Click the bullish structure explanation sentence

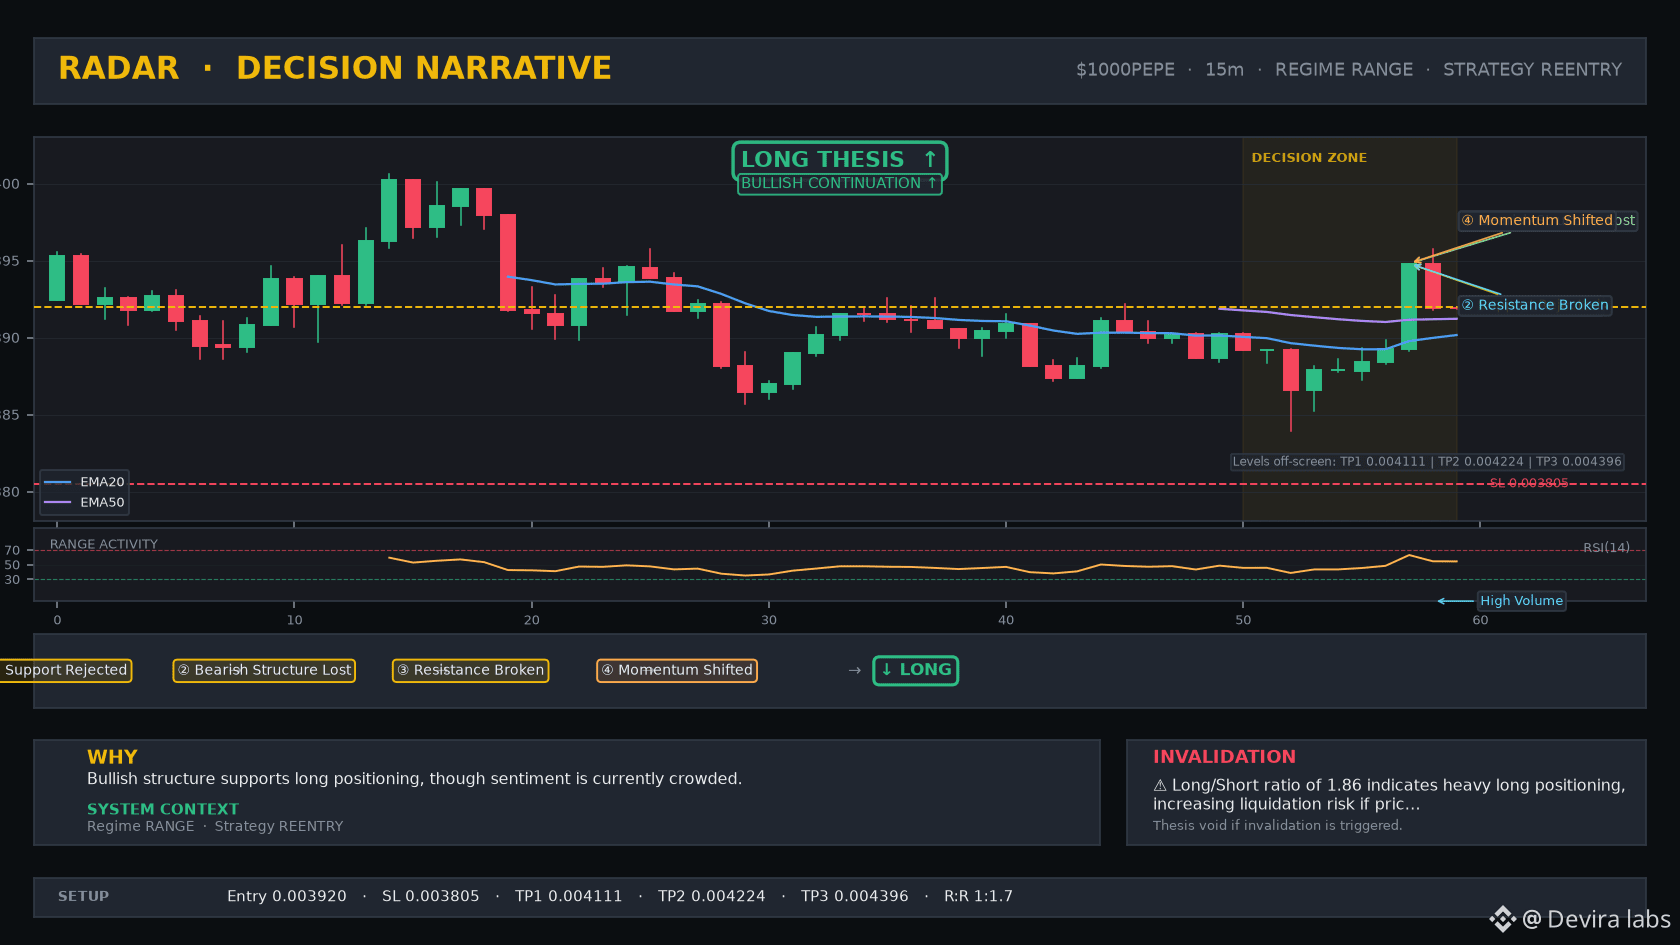pyautogui.click(x=414, y=779)
